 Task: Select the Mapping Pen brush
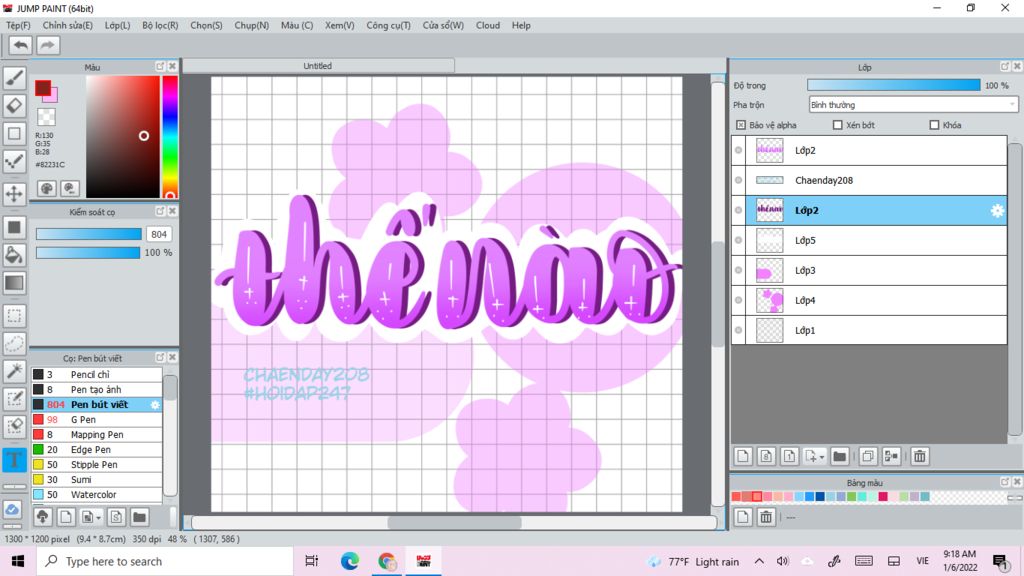point(97,435)
